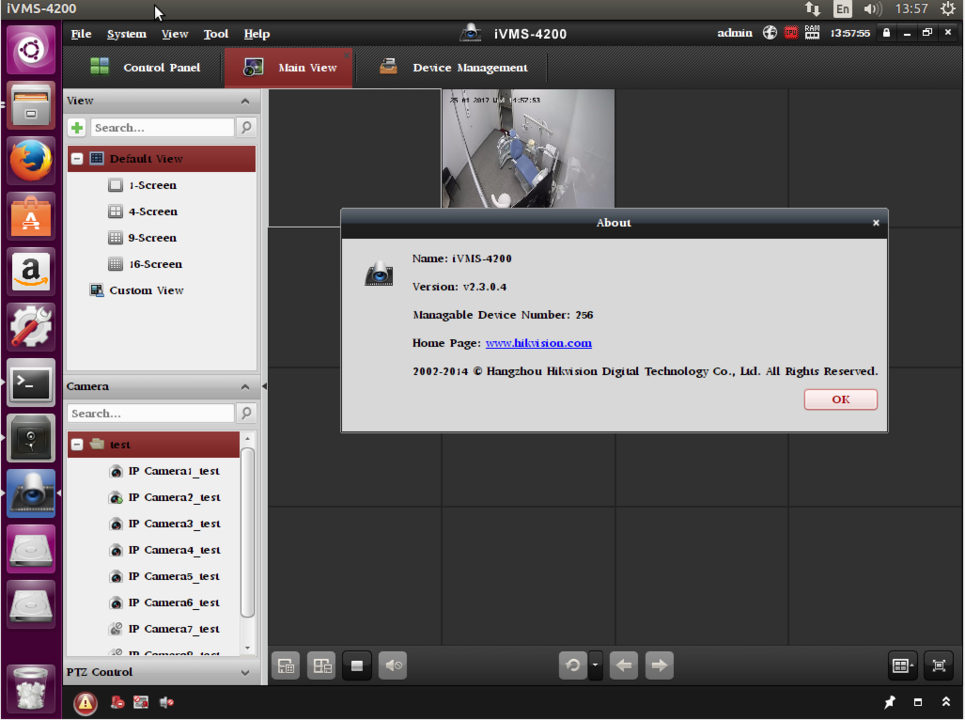The height and width of the screenshot is (720, 965).
Task: Go to previous page arrow
Action: [623, 665]
